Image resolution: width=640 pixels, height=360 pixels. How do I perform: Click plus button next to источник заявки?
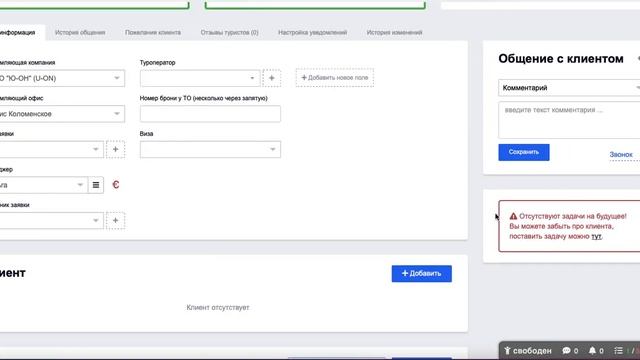pos(116,220)
